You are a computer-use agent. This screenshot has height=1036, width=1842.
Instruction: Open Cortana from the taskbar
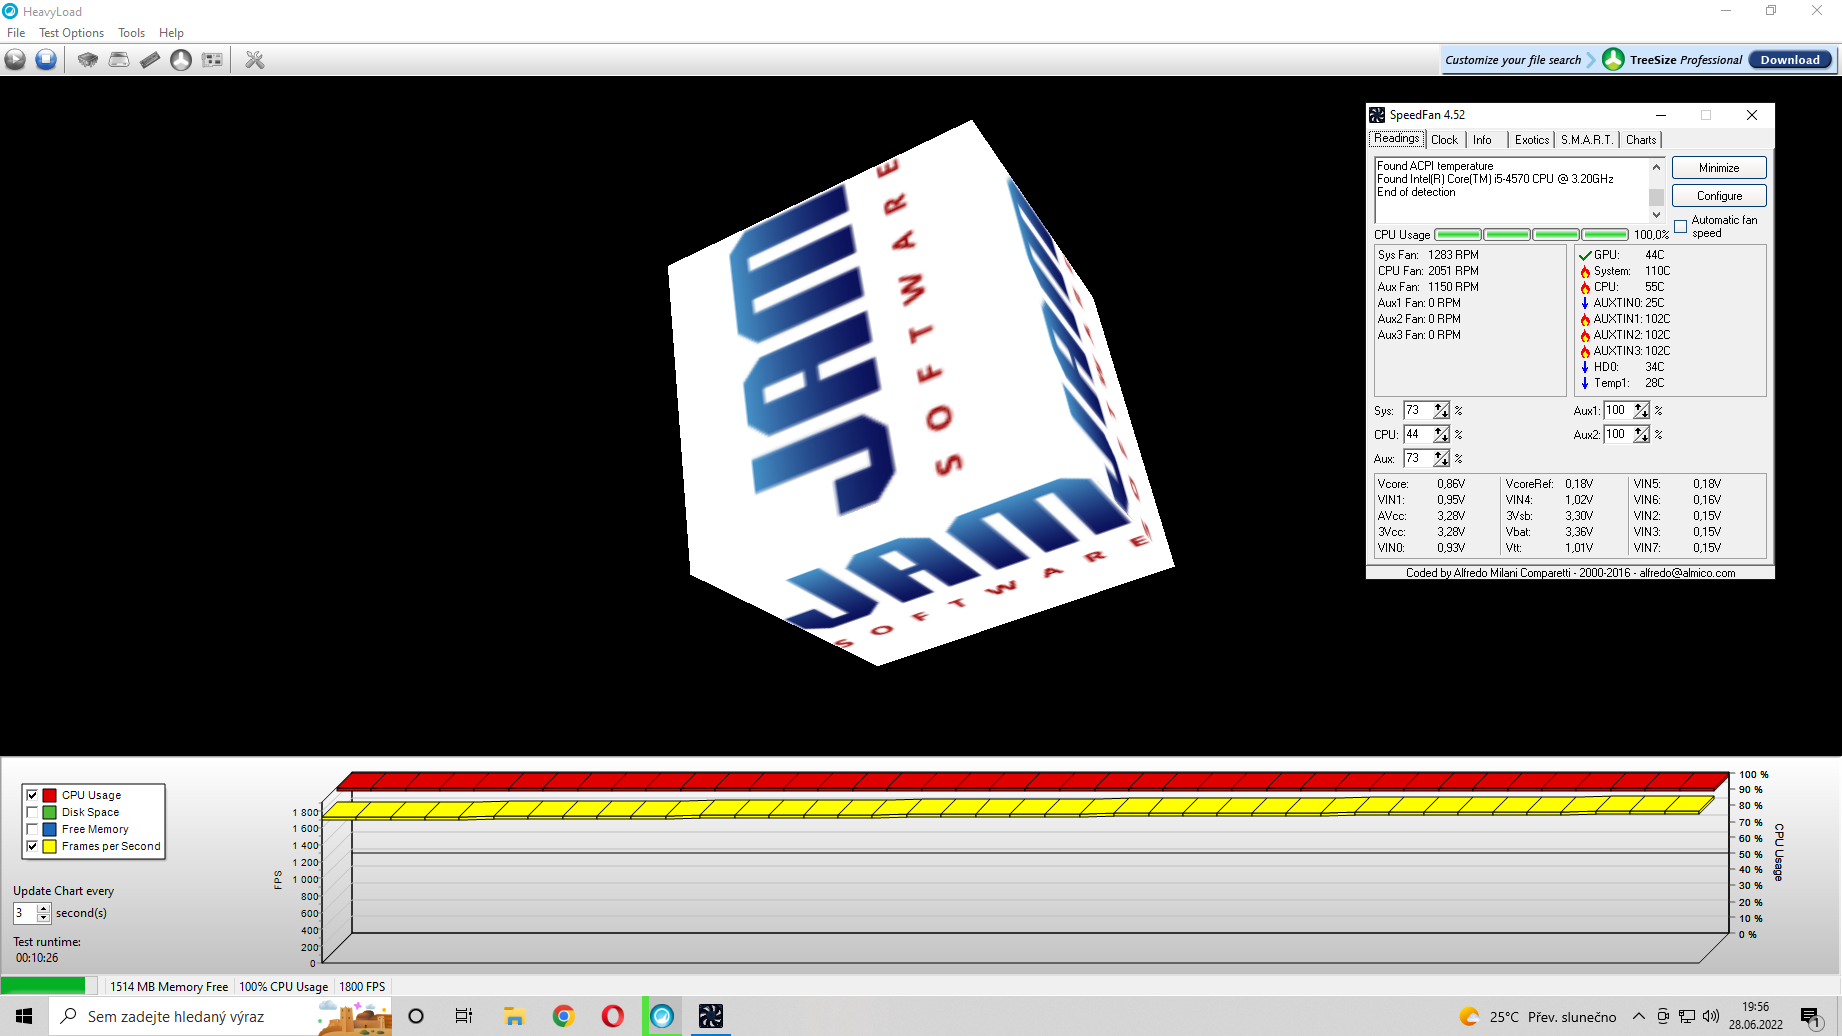coord(416,1016)
